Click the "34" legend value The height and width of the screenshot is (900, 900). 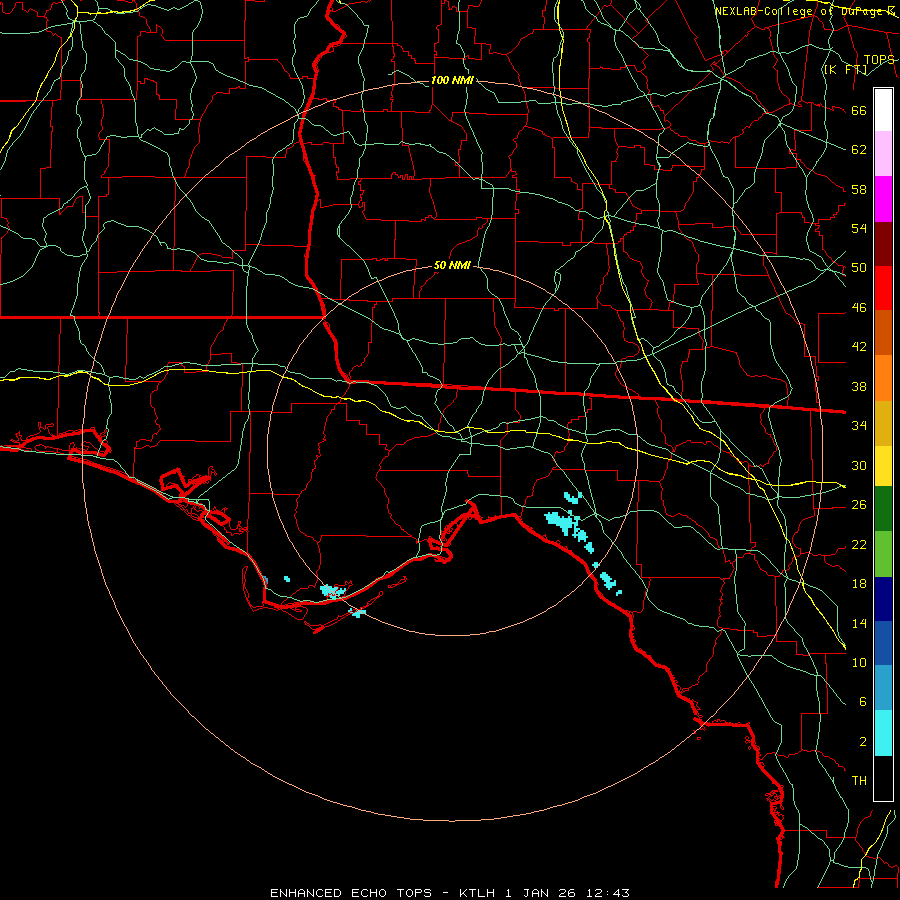click(x=859, y=425)
